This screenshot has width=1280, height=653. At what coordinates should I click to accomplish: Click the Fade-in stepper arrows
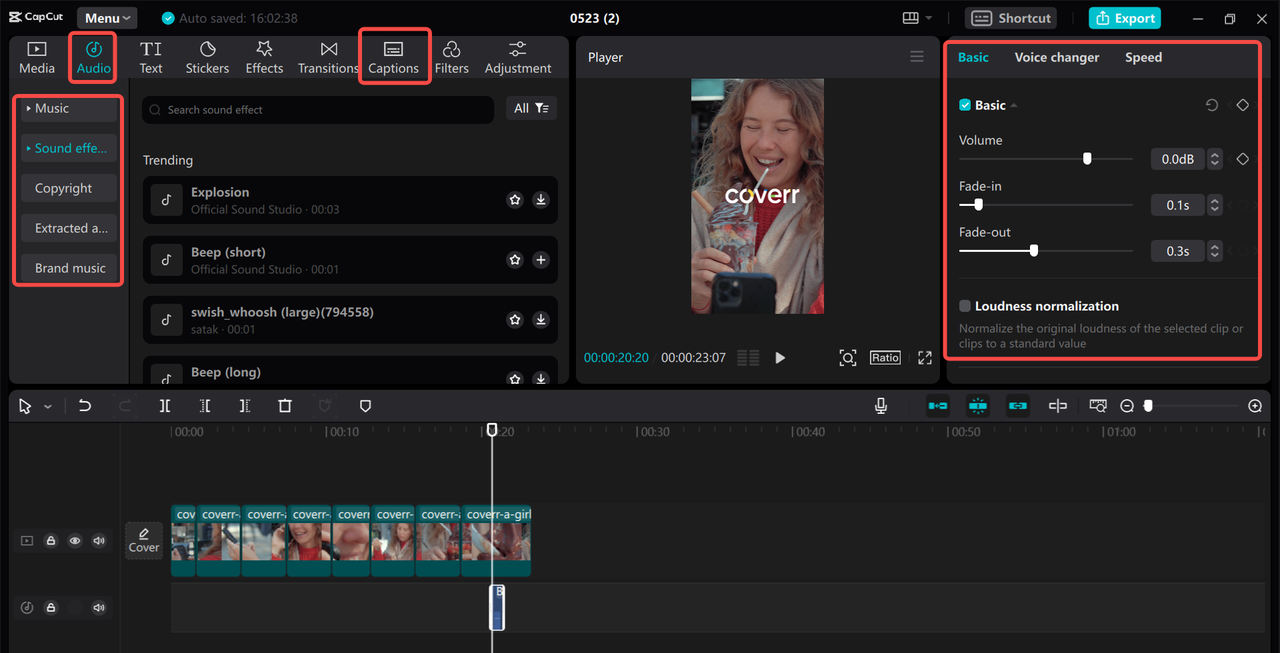coord(1215,205)
